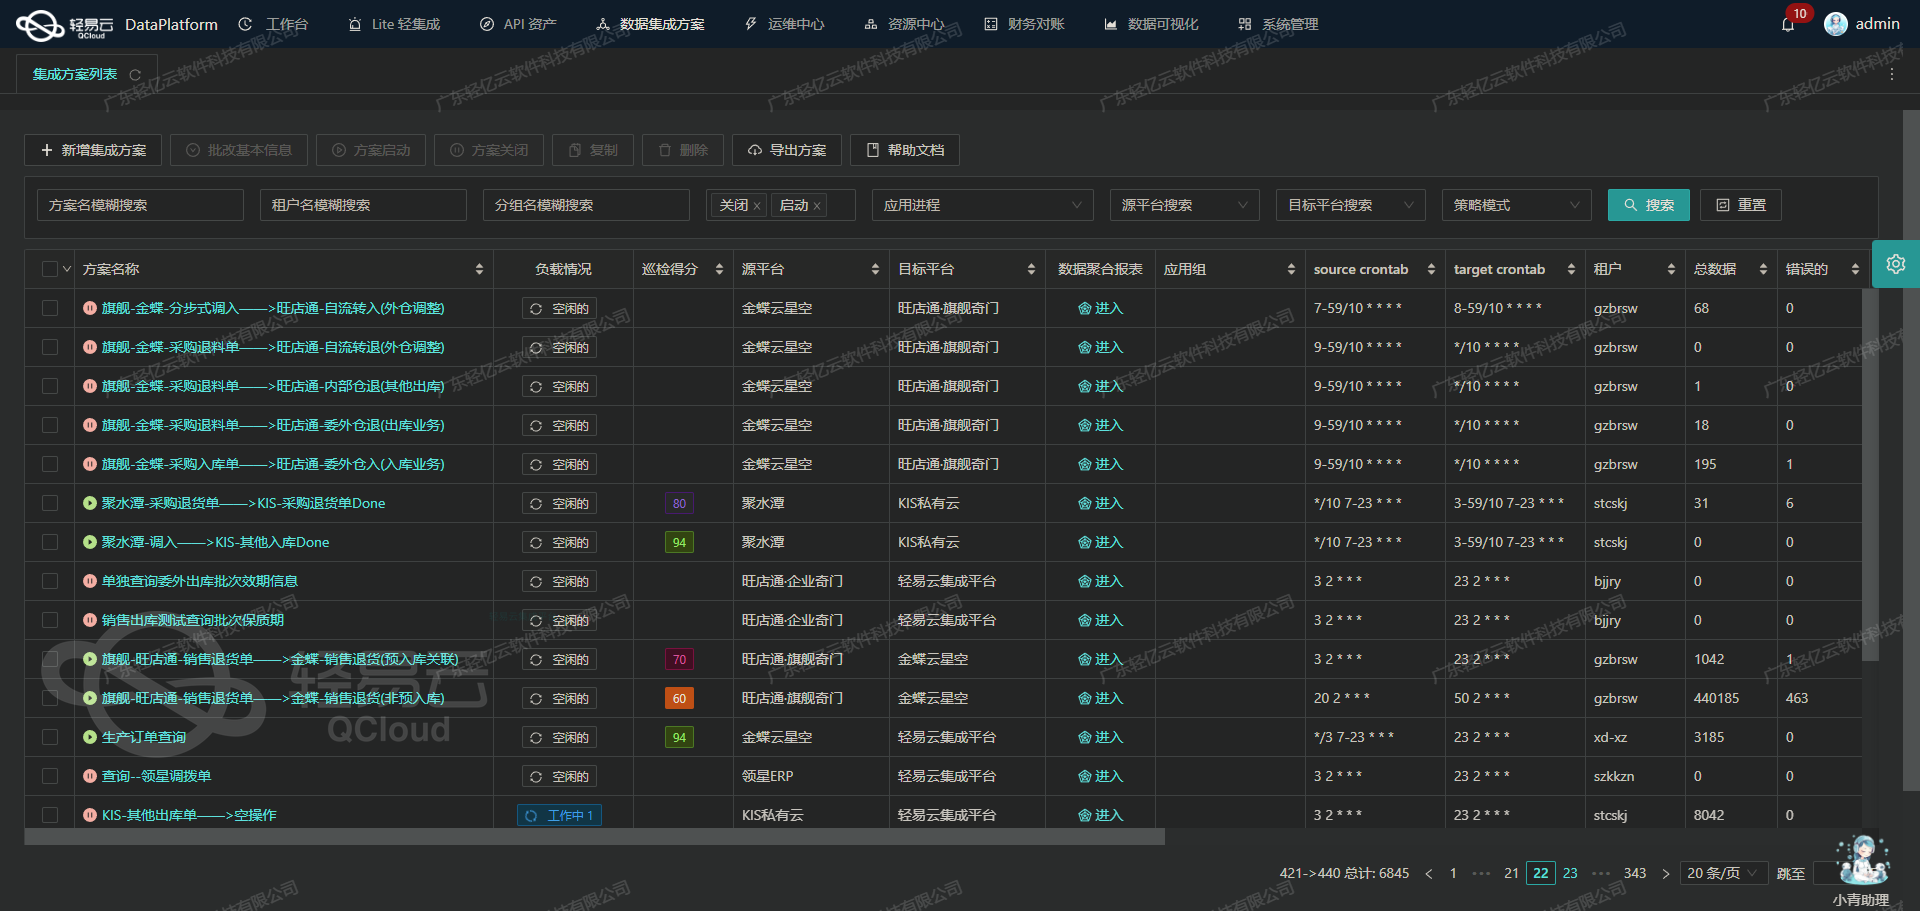Viewport: 1920px width, 911px height.
Task: Click the orange inspection score badge 60
Action: (679, 698)
